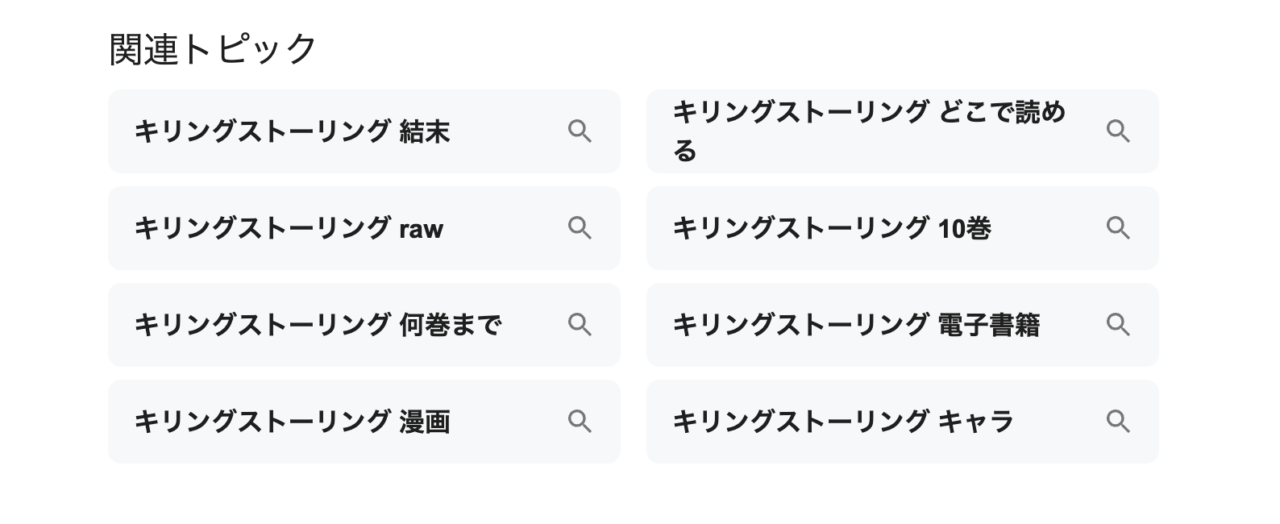
Task: Open the キリングストーリング 結末 related search
Action: (x=292, y=132)
